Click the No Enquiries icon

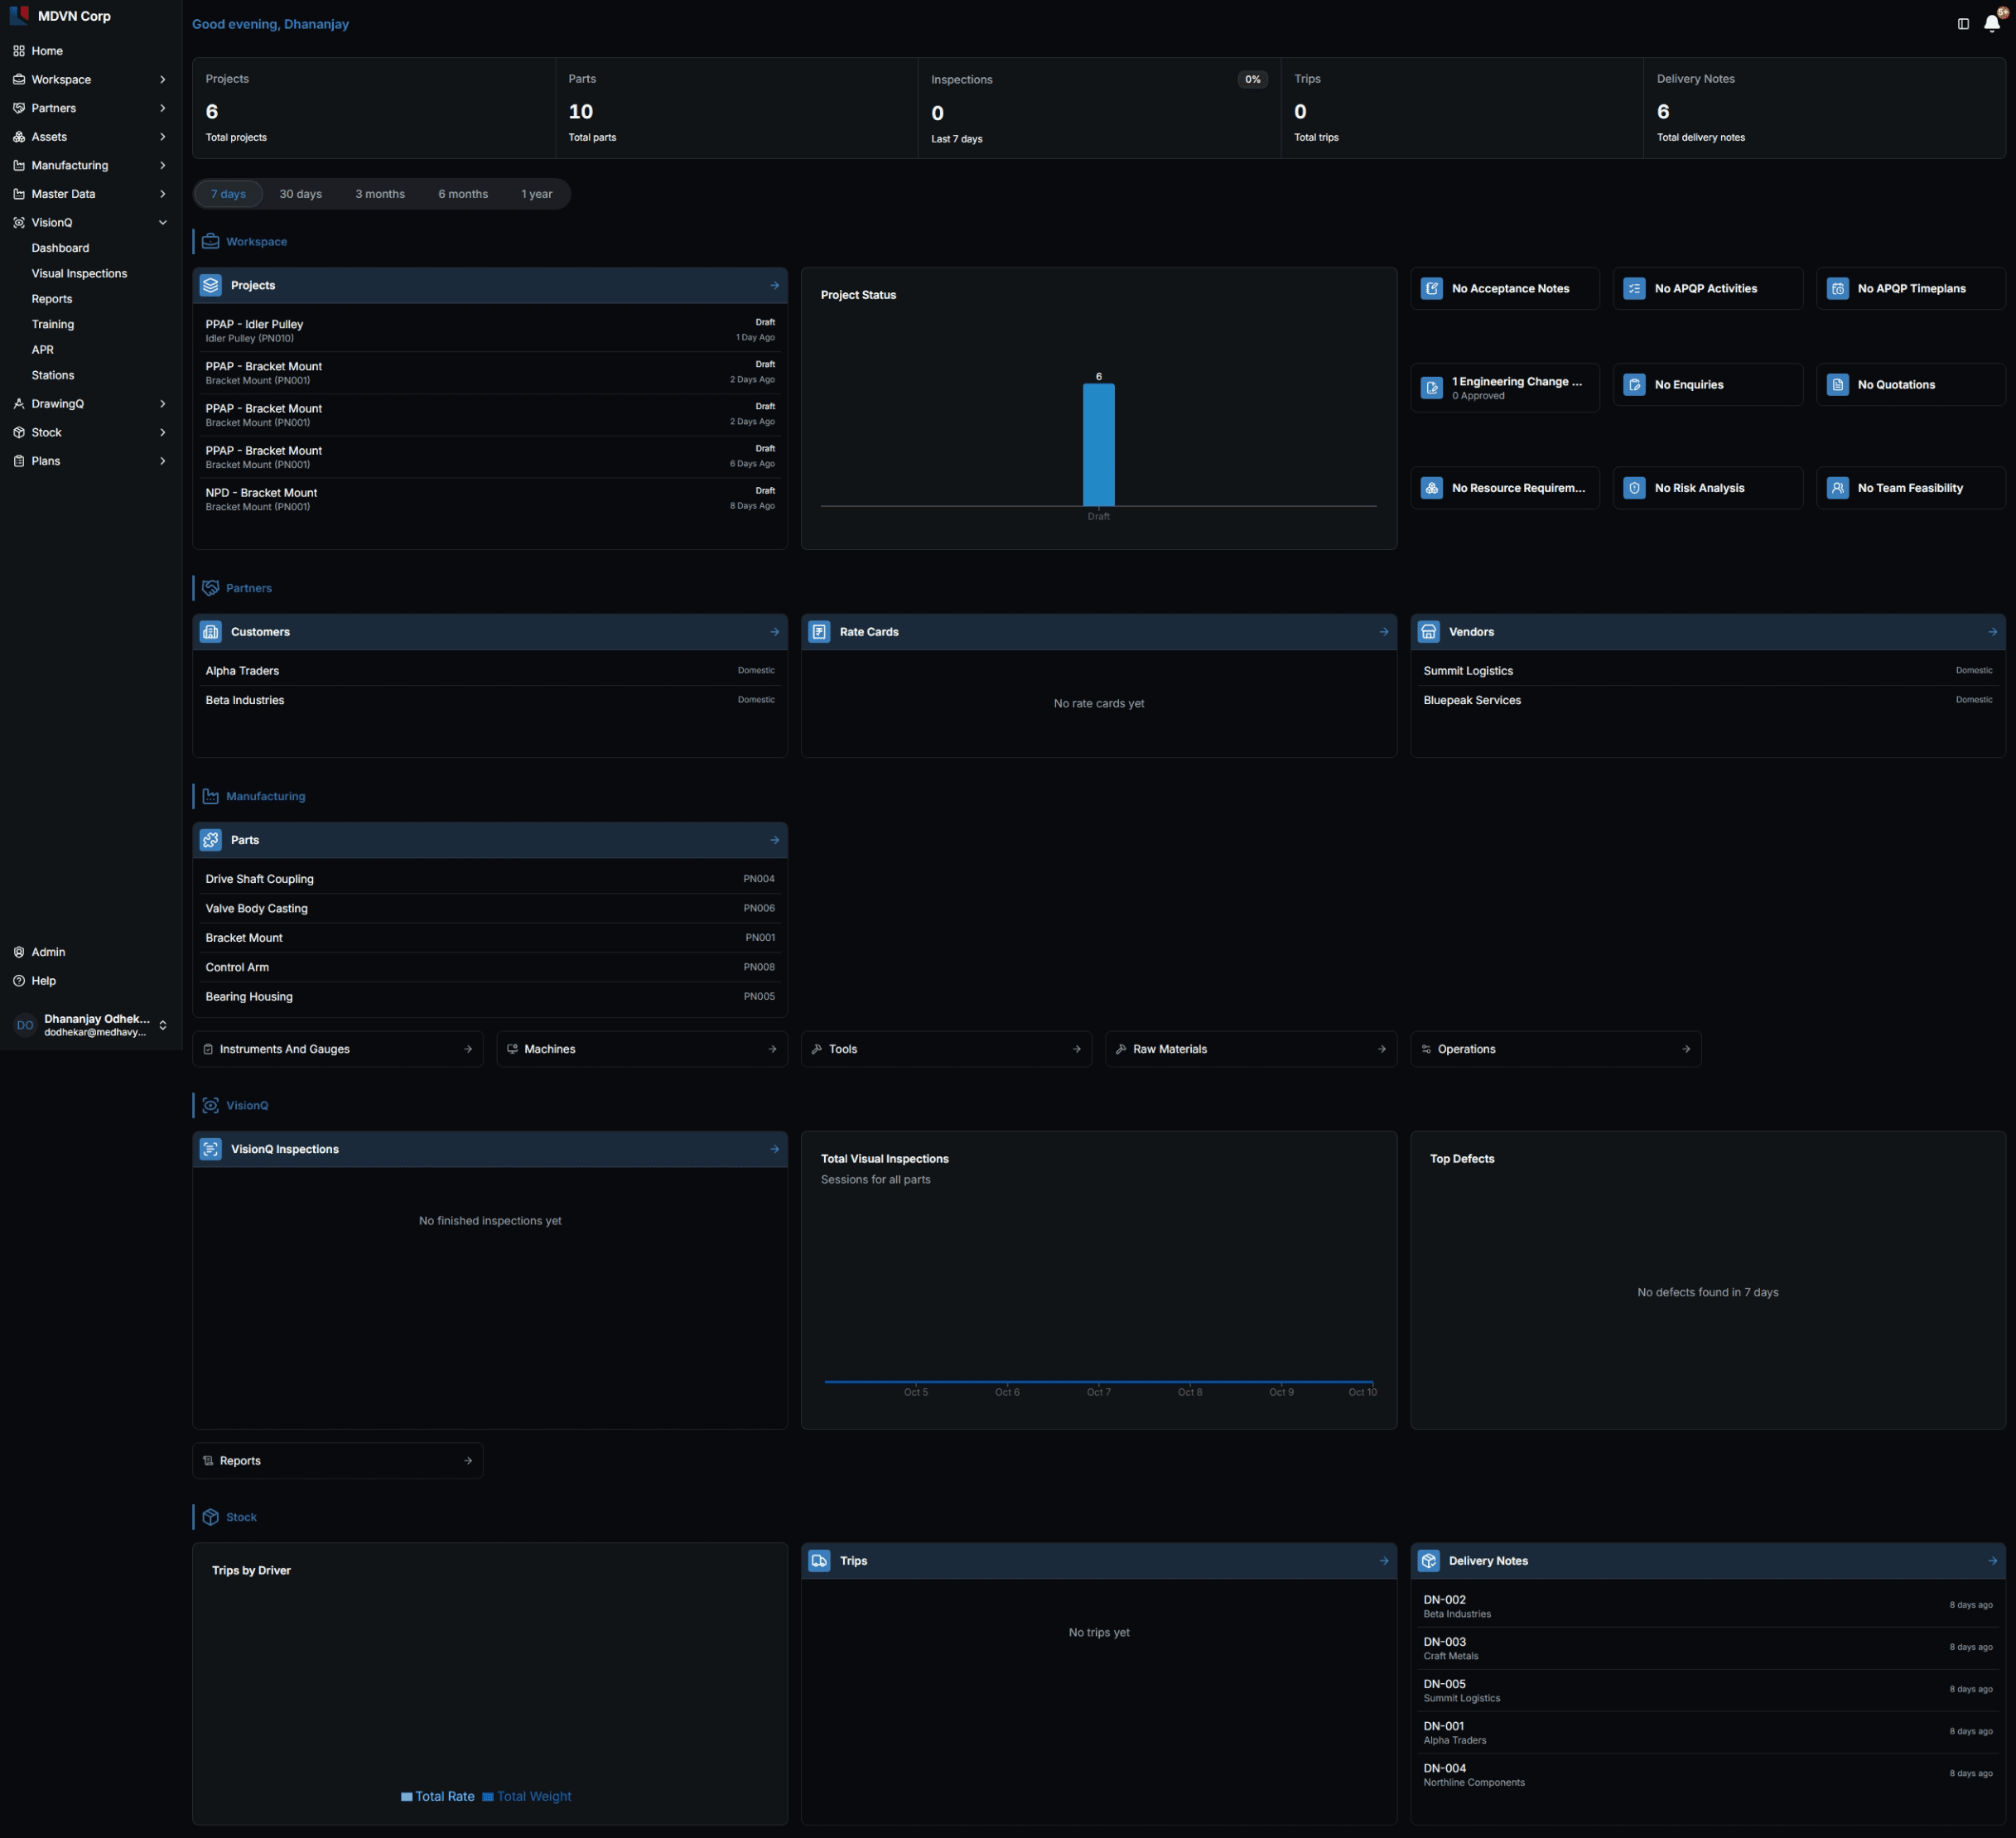point(1634,385)
